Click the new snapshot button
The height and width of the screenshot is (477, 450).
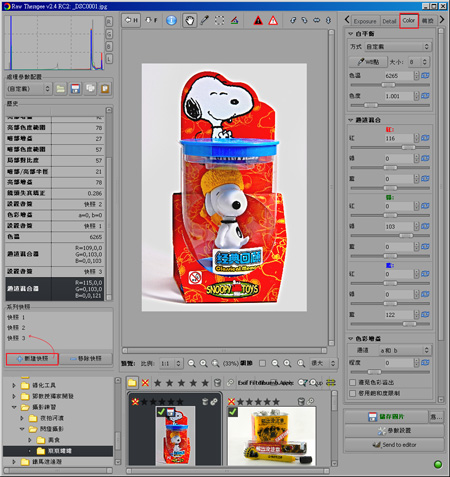pyautogui.click(x=32, y=359)
